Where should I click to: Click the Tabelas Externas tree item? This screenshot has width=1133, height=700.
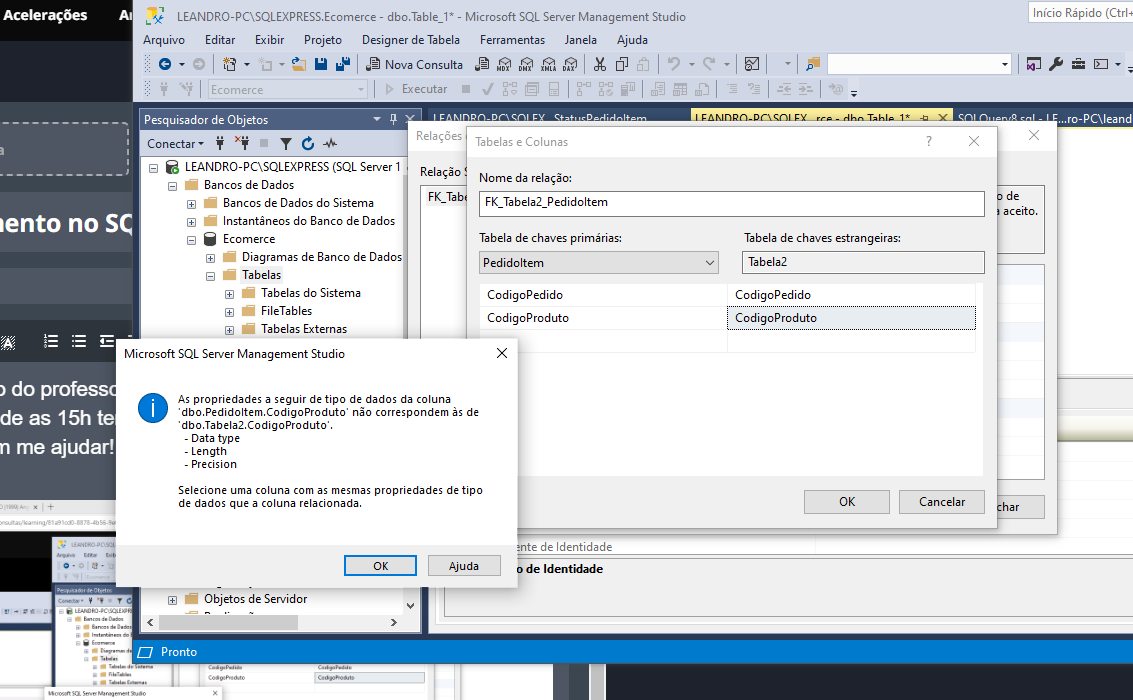pyautogui.click(x=303, y=329)
